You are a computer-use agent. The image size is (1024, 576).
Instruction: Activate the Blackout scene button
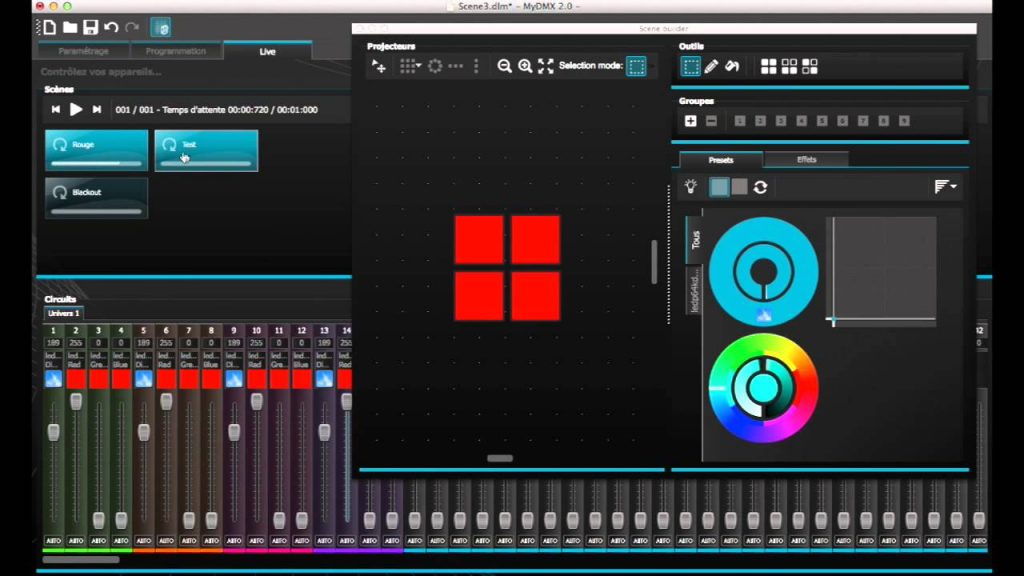[96, 197]
